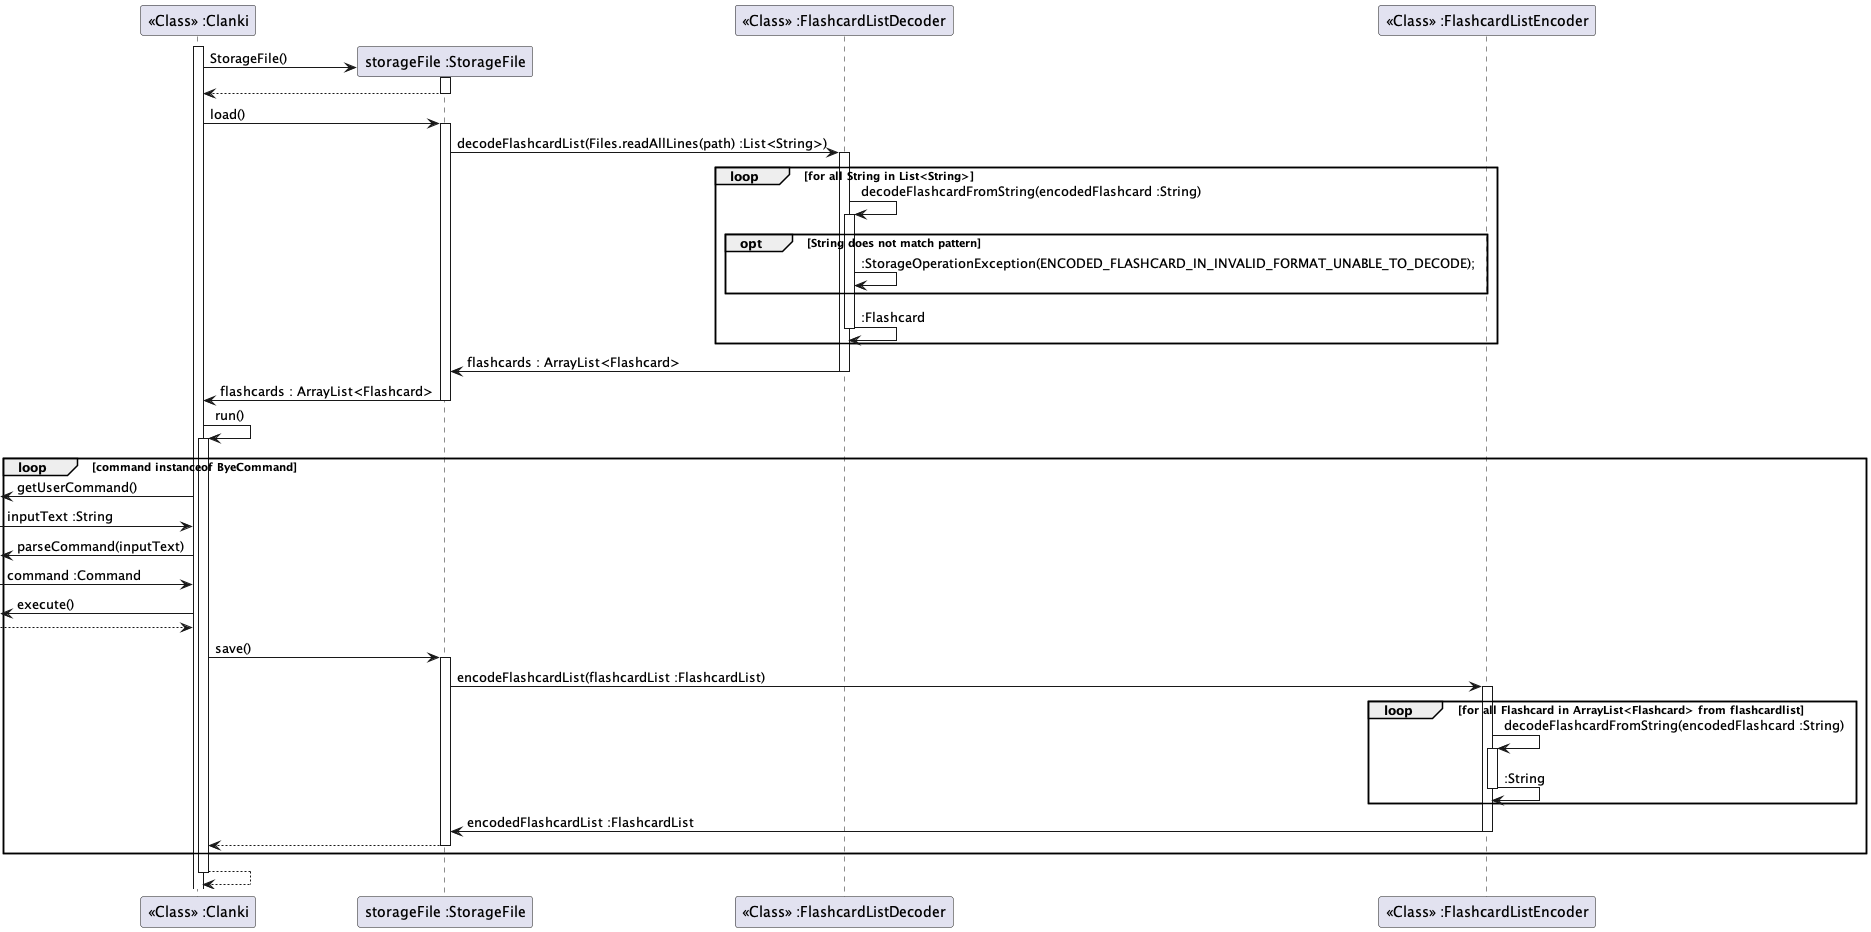This screenshot has width=1871, height=932.
Task: Select the save() message label
Action: pos(232,649)
